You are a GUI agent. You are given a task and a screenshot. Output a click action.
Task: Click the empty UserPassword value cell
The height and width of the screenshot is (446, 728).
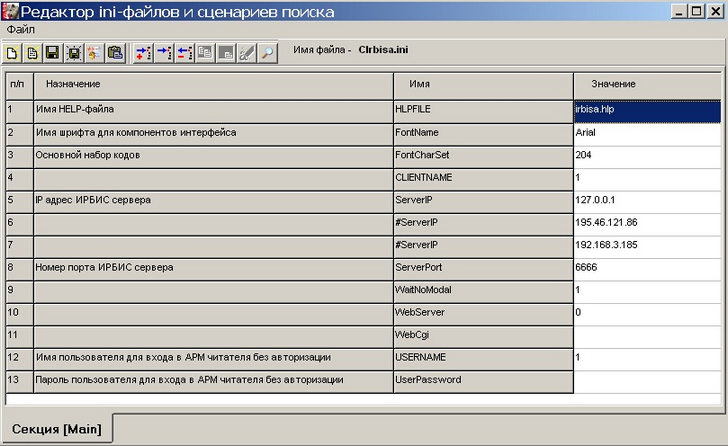[x=648, y=380]
